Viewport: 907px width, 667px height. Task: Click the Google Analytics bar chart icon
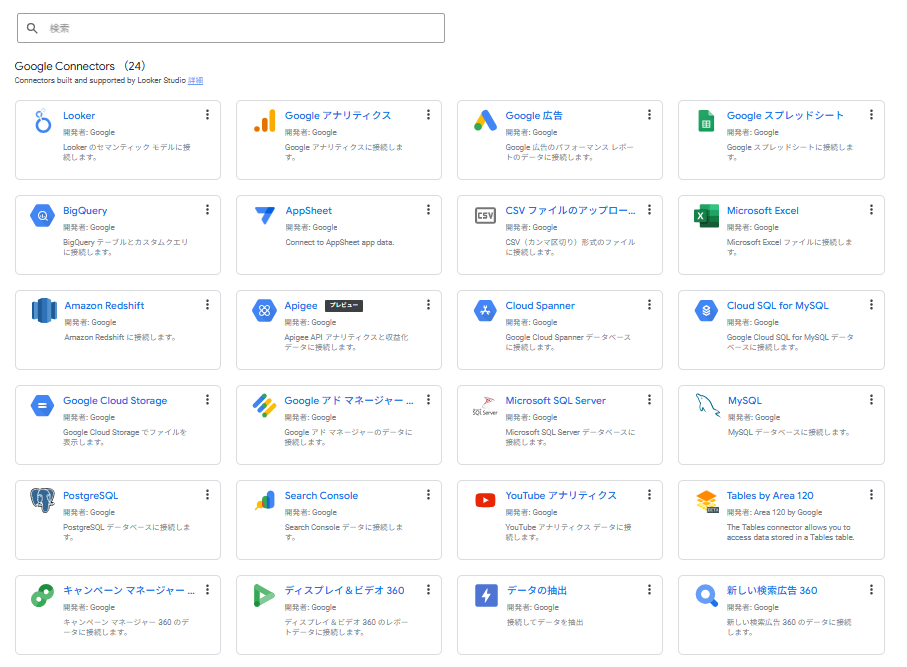(x=264, y=121)
